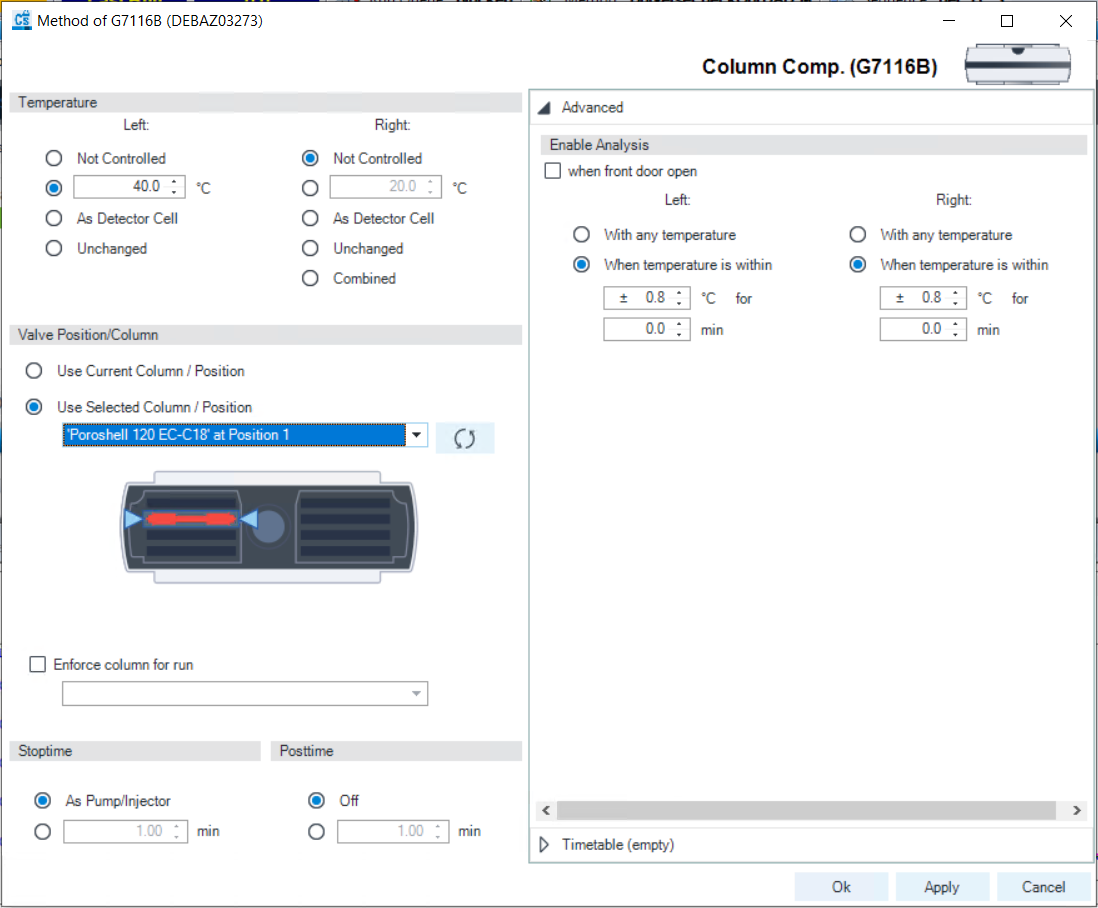The width and height of the screenshot is (1098, 908).
Task: Enable 'when front door open' checkbox
Action: pos(553,171)
